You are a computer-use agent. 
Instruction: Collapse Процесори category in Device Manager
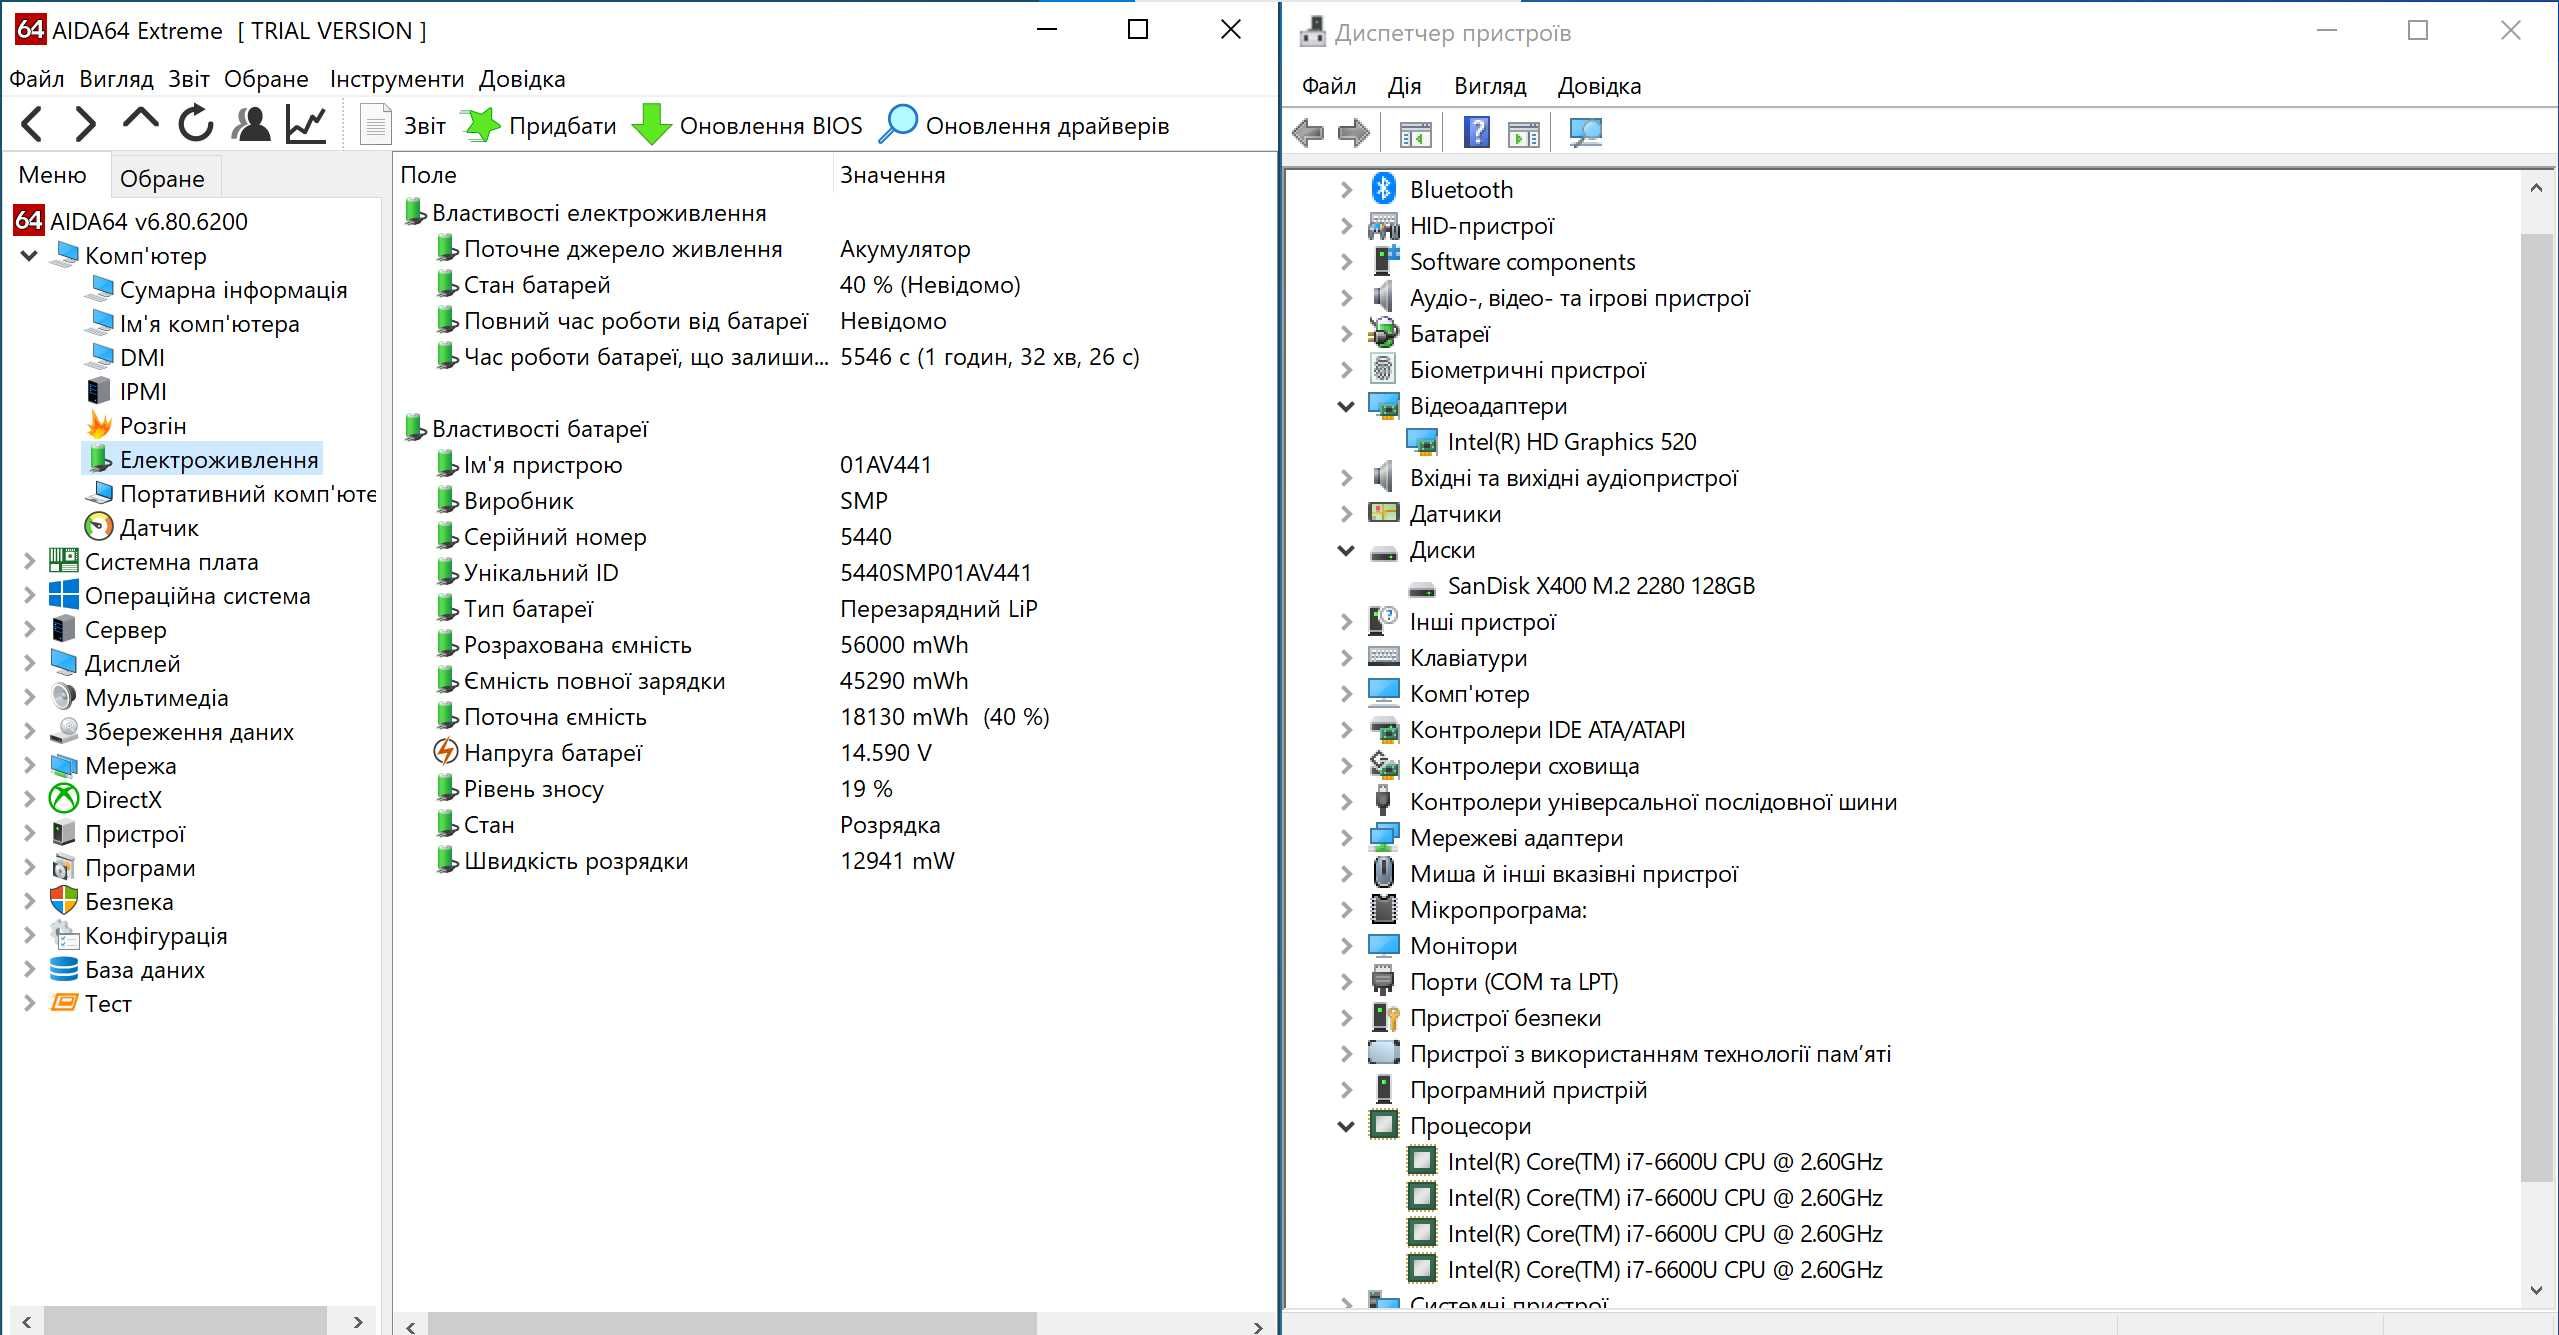point(1346,1126)
